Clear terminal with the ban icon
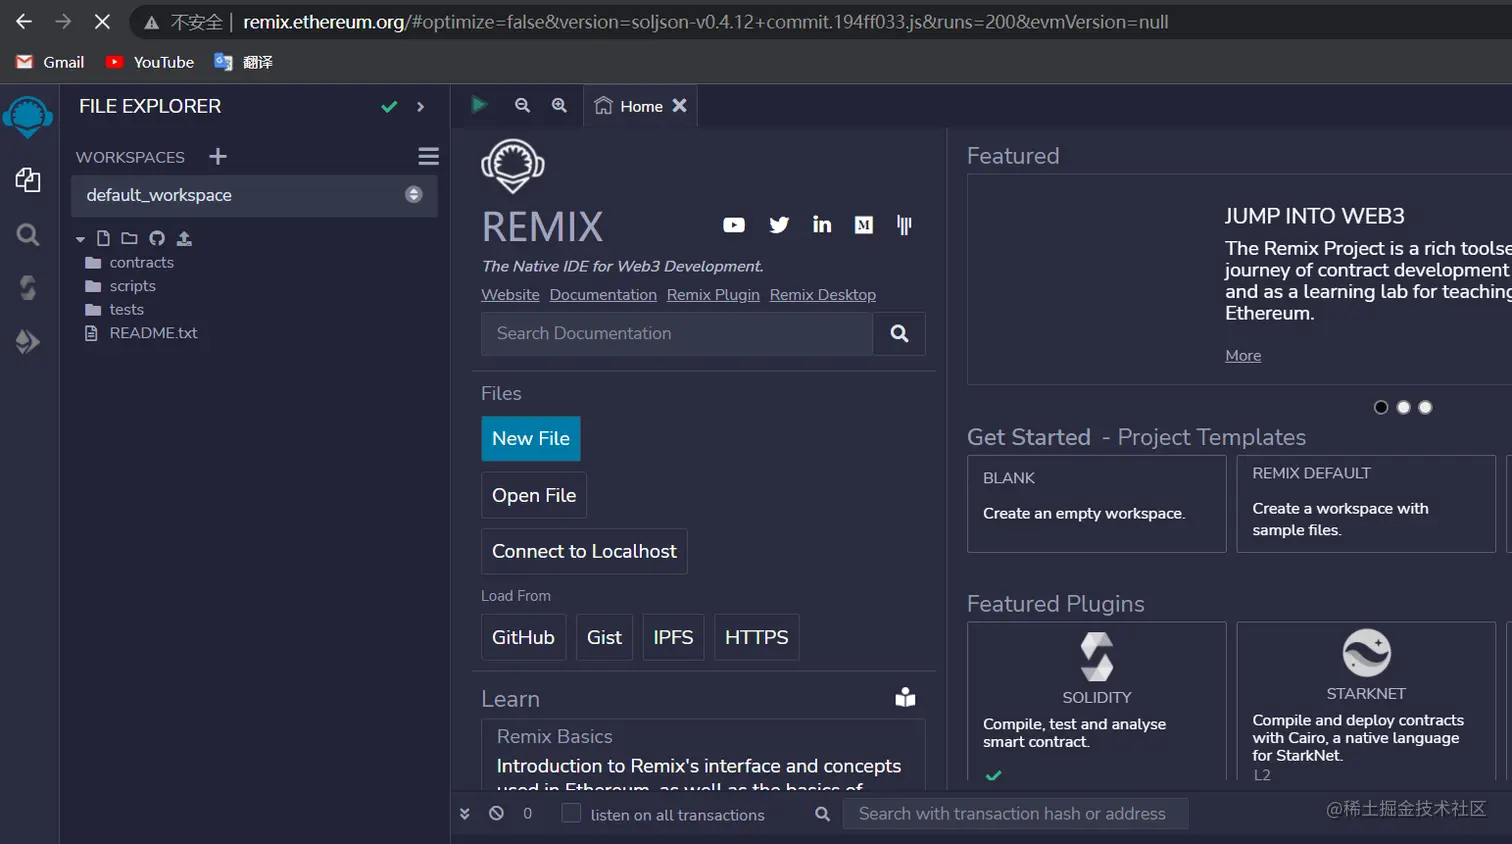 point(496,813)
